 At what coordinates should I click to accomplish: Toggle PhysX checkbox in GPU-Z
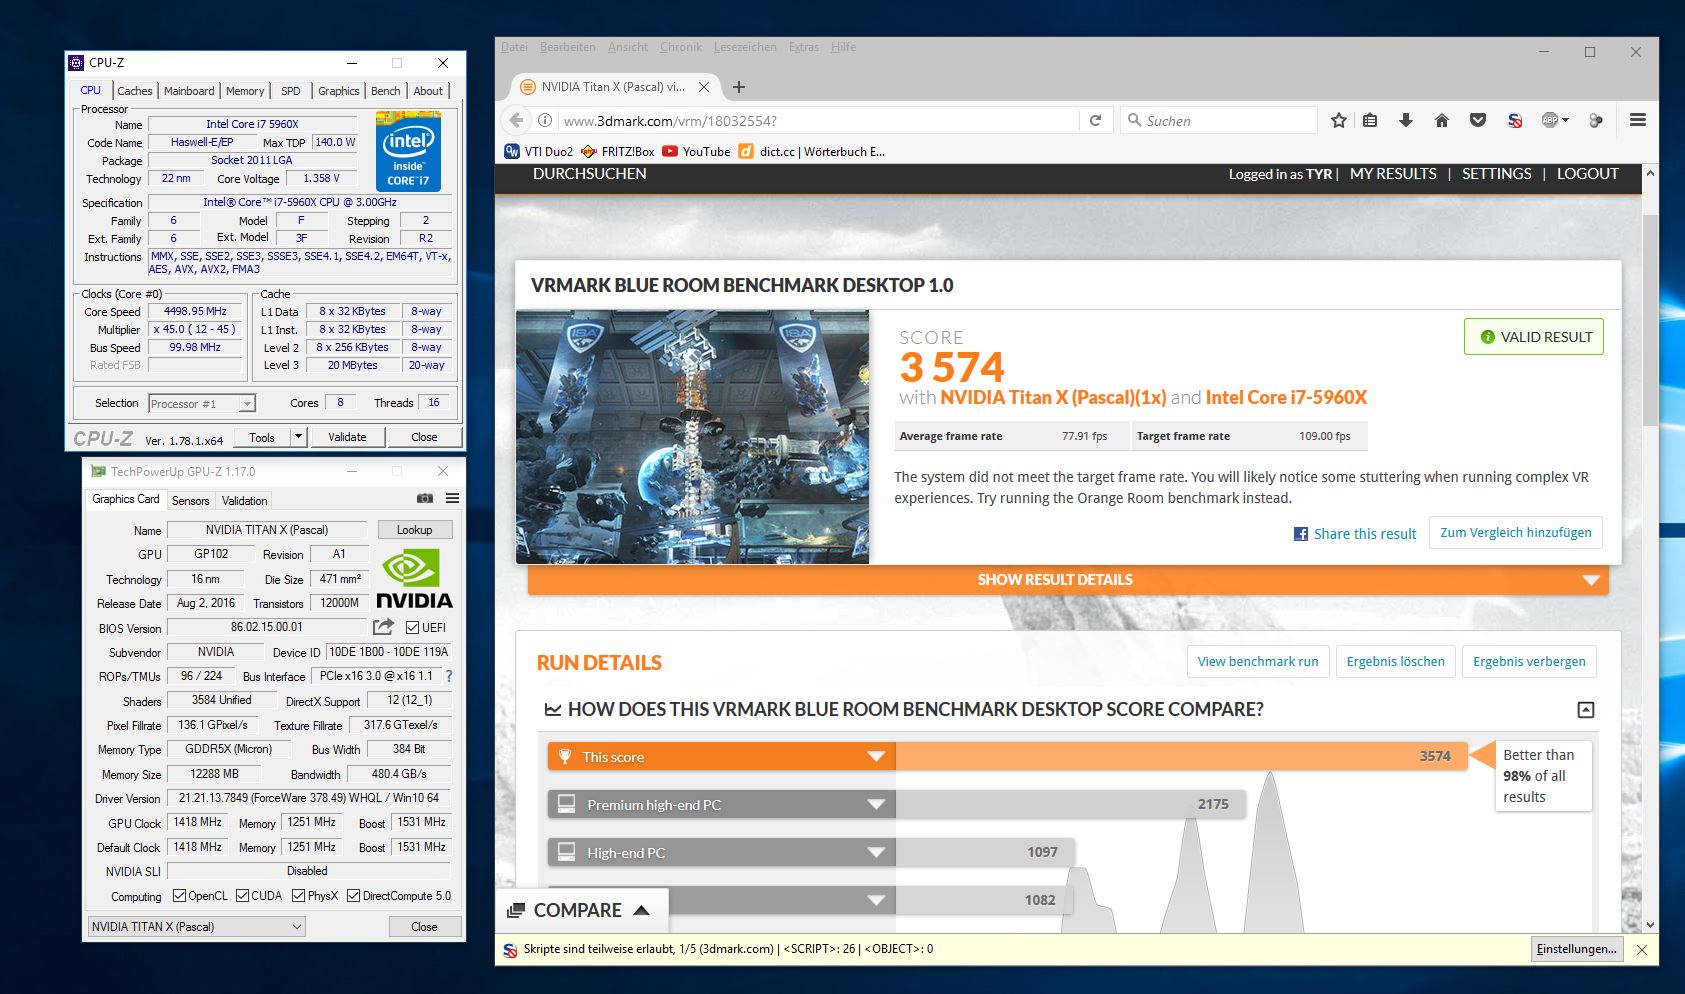click(298, 896)
